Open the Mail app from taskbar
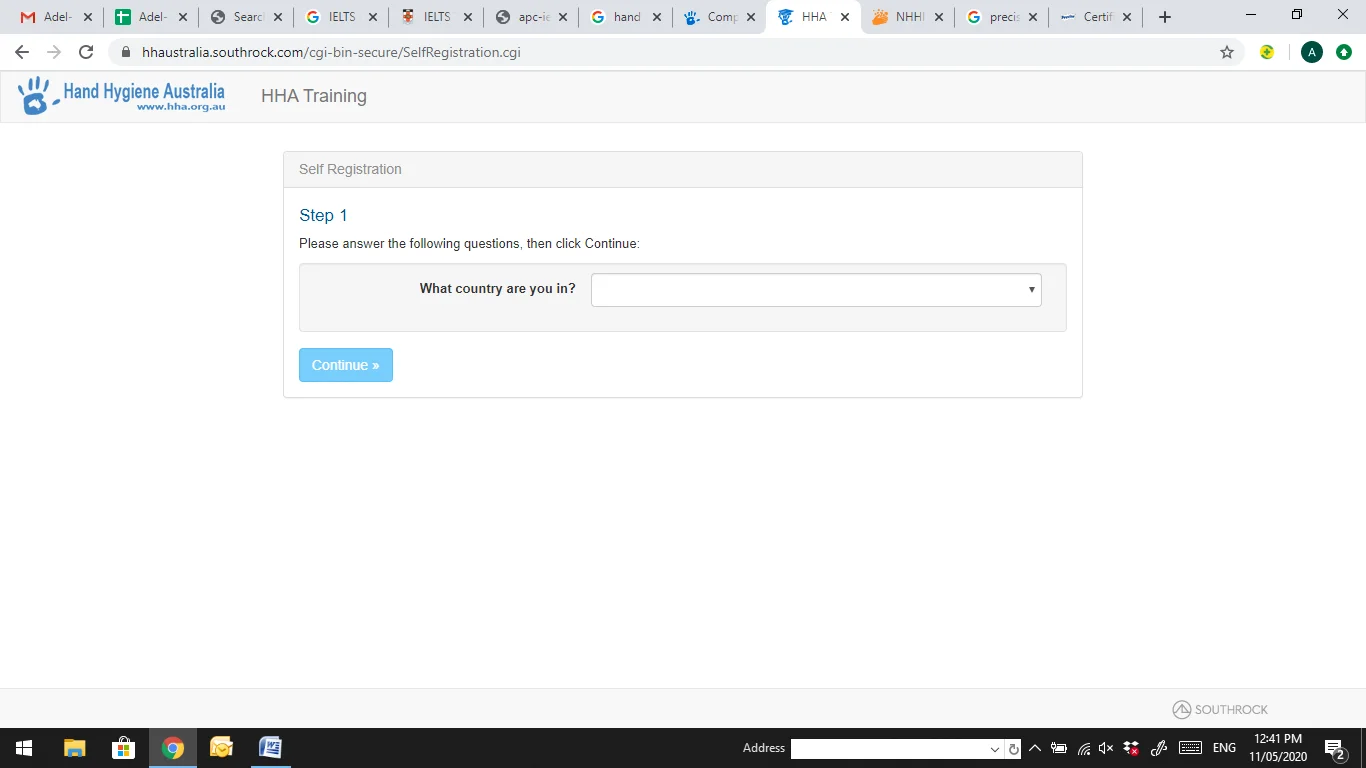1366x768 pixels. (x=221, y=748)
